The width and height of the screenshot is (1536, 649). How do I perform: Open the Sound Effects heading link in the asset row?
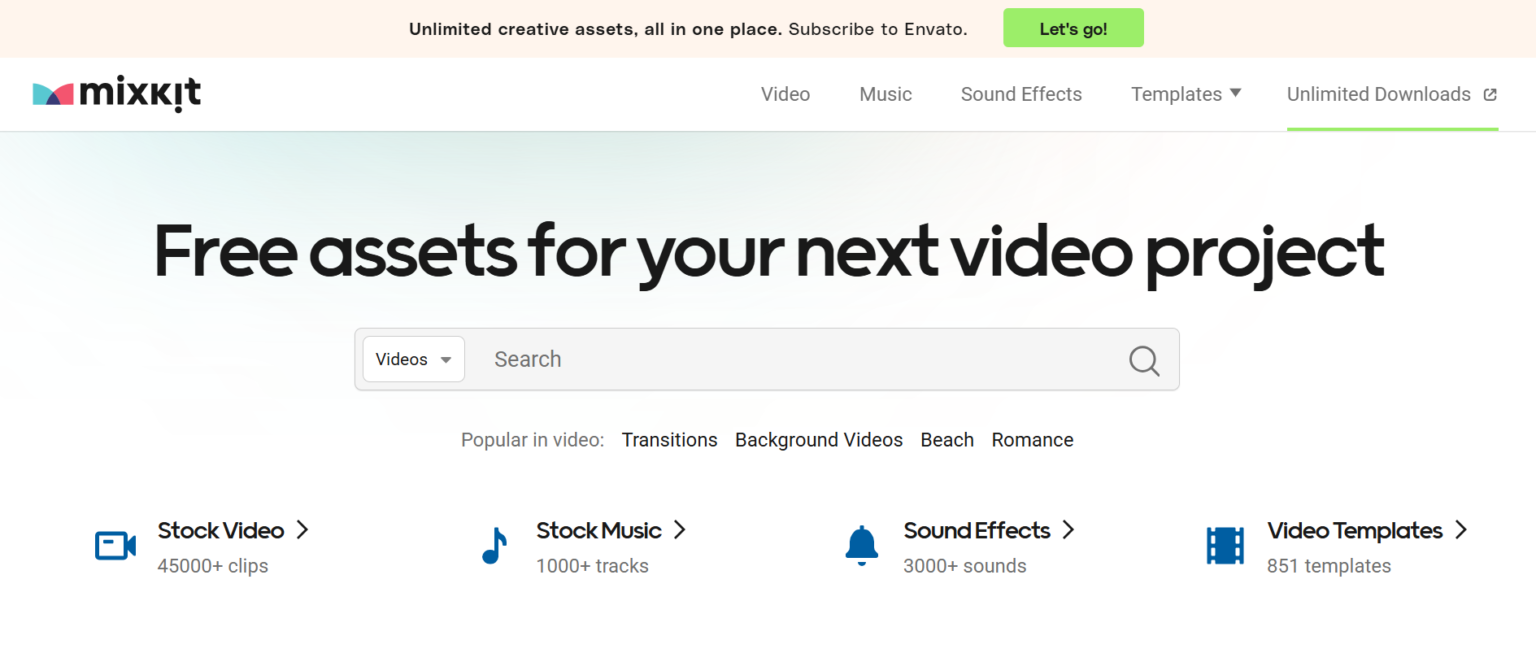pos(977,530)
